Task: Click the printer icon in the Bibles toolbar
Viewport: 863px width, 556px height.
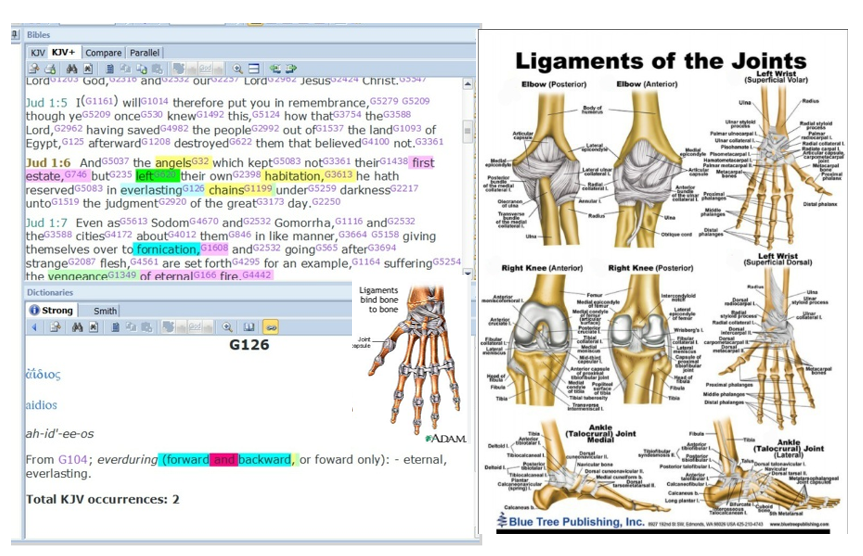Action: (x=50, y=68)
